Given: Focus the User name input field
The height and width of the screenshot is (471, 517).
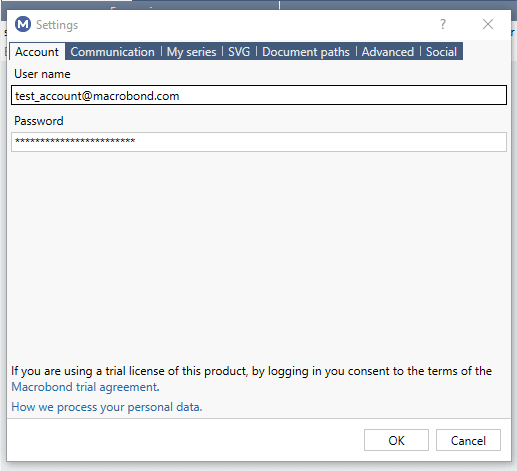Looking at the screenshot, I should [x=259, y=95].
